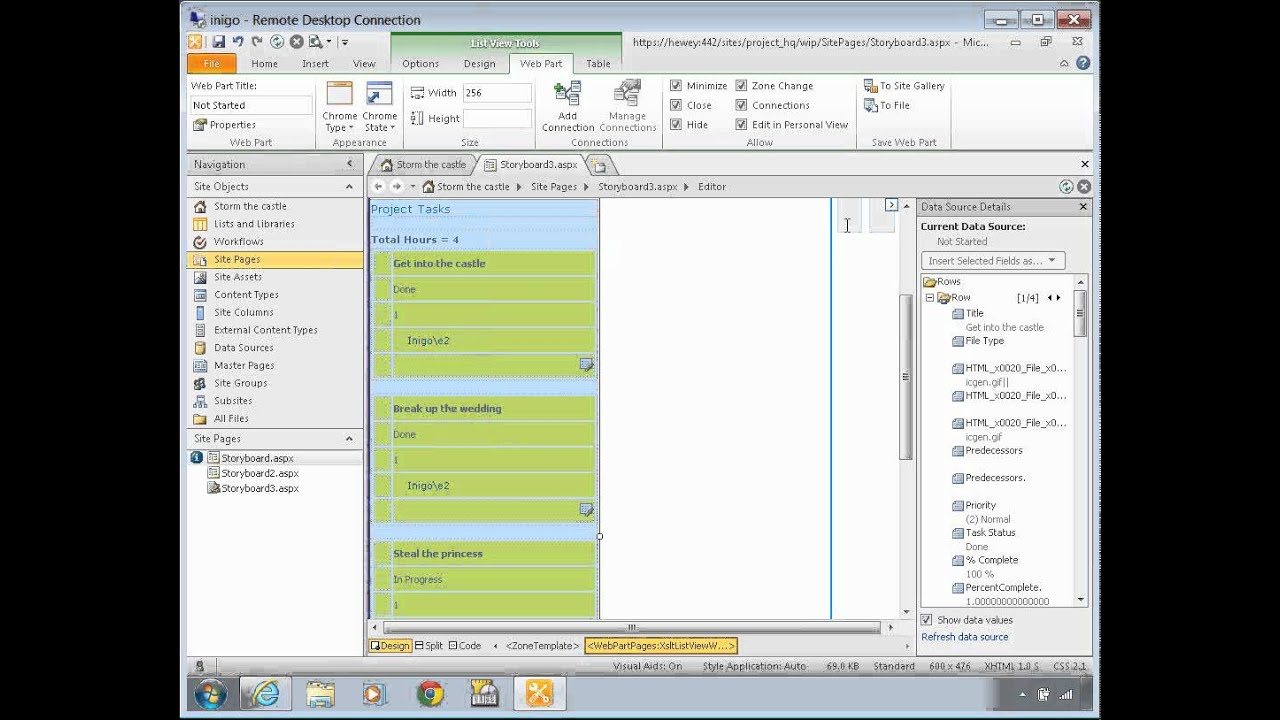Redo action in quick access toolbar
Viewport: 1280px width, 720px height.
257,42
